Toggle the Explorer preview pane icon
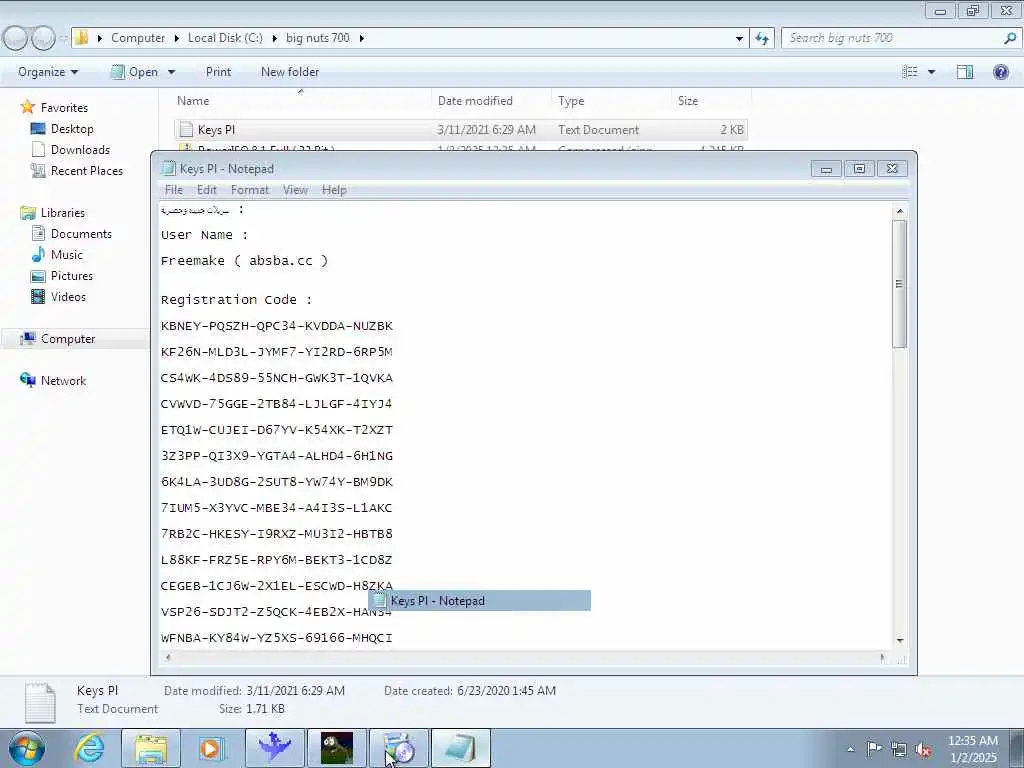 point(965,72)
